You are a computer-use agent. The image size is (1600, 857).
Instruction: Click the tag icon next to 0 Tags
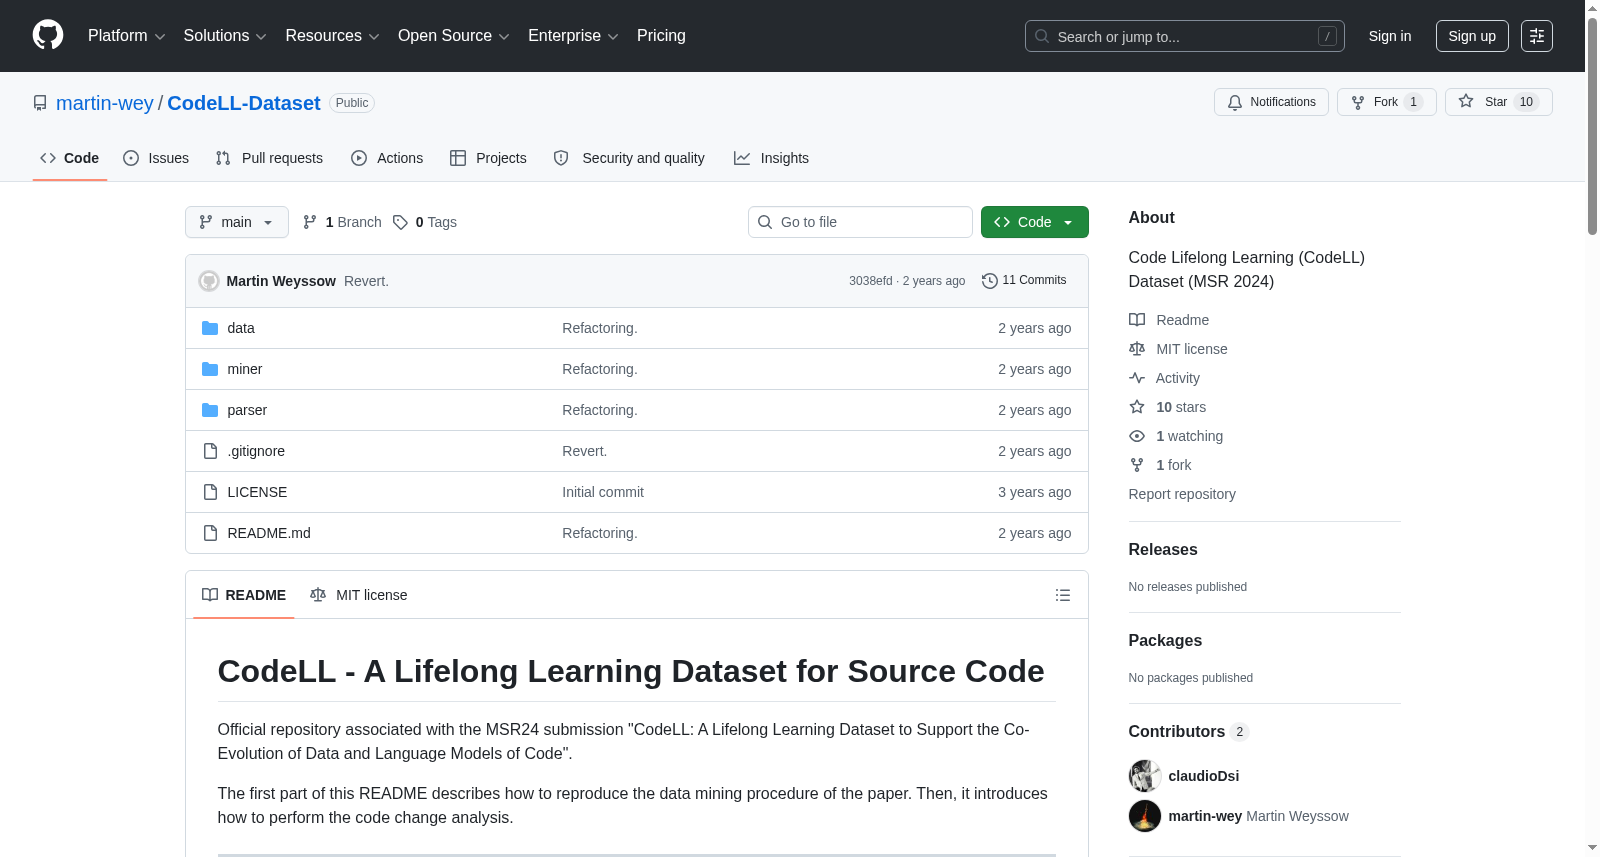click(x=400, y=222)
